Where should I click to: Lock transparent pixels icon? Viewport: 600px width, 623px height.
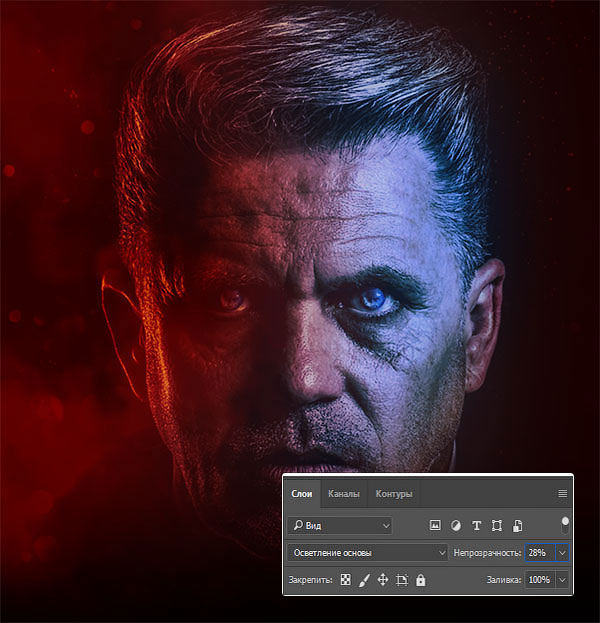[x=346, y=580]
